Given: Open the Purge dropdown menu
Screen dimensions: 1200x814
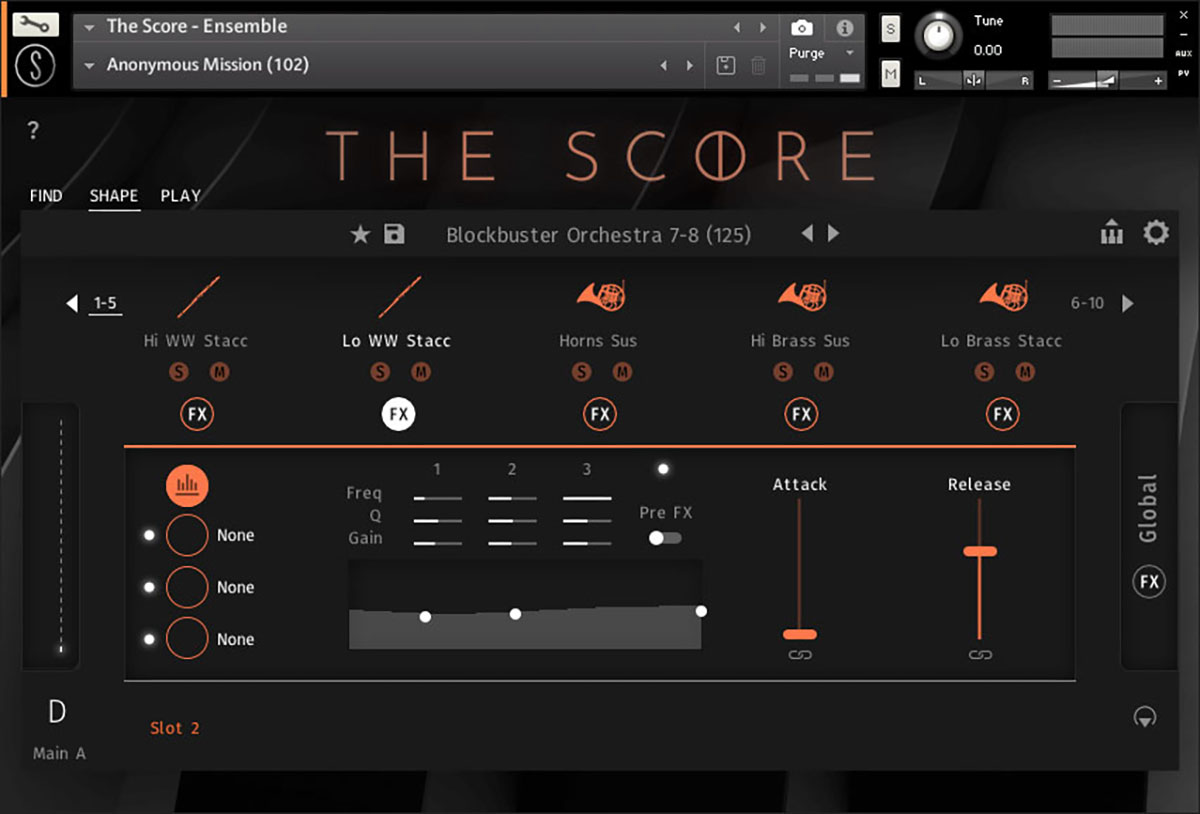Looking at the screenshot, I should (x=850, y=53).
